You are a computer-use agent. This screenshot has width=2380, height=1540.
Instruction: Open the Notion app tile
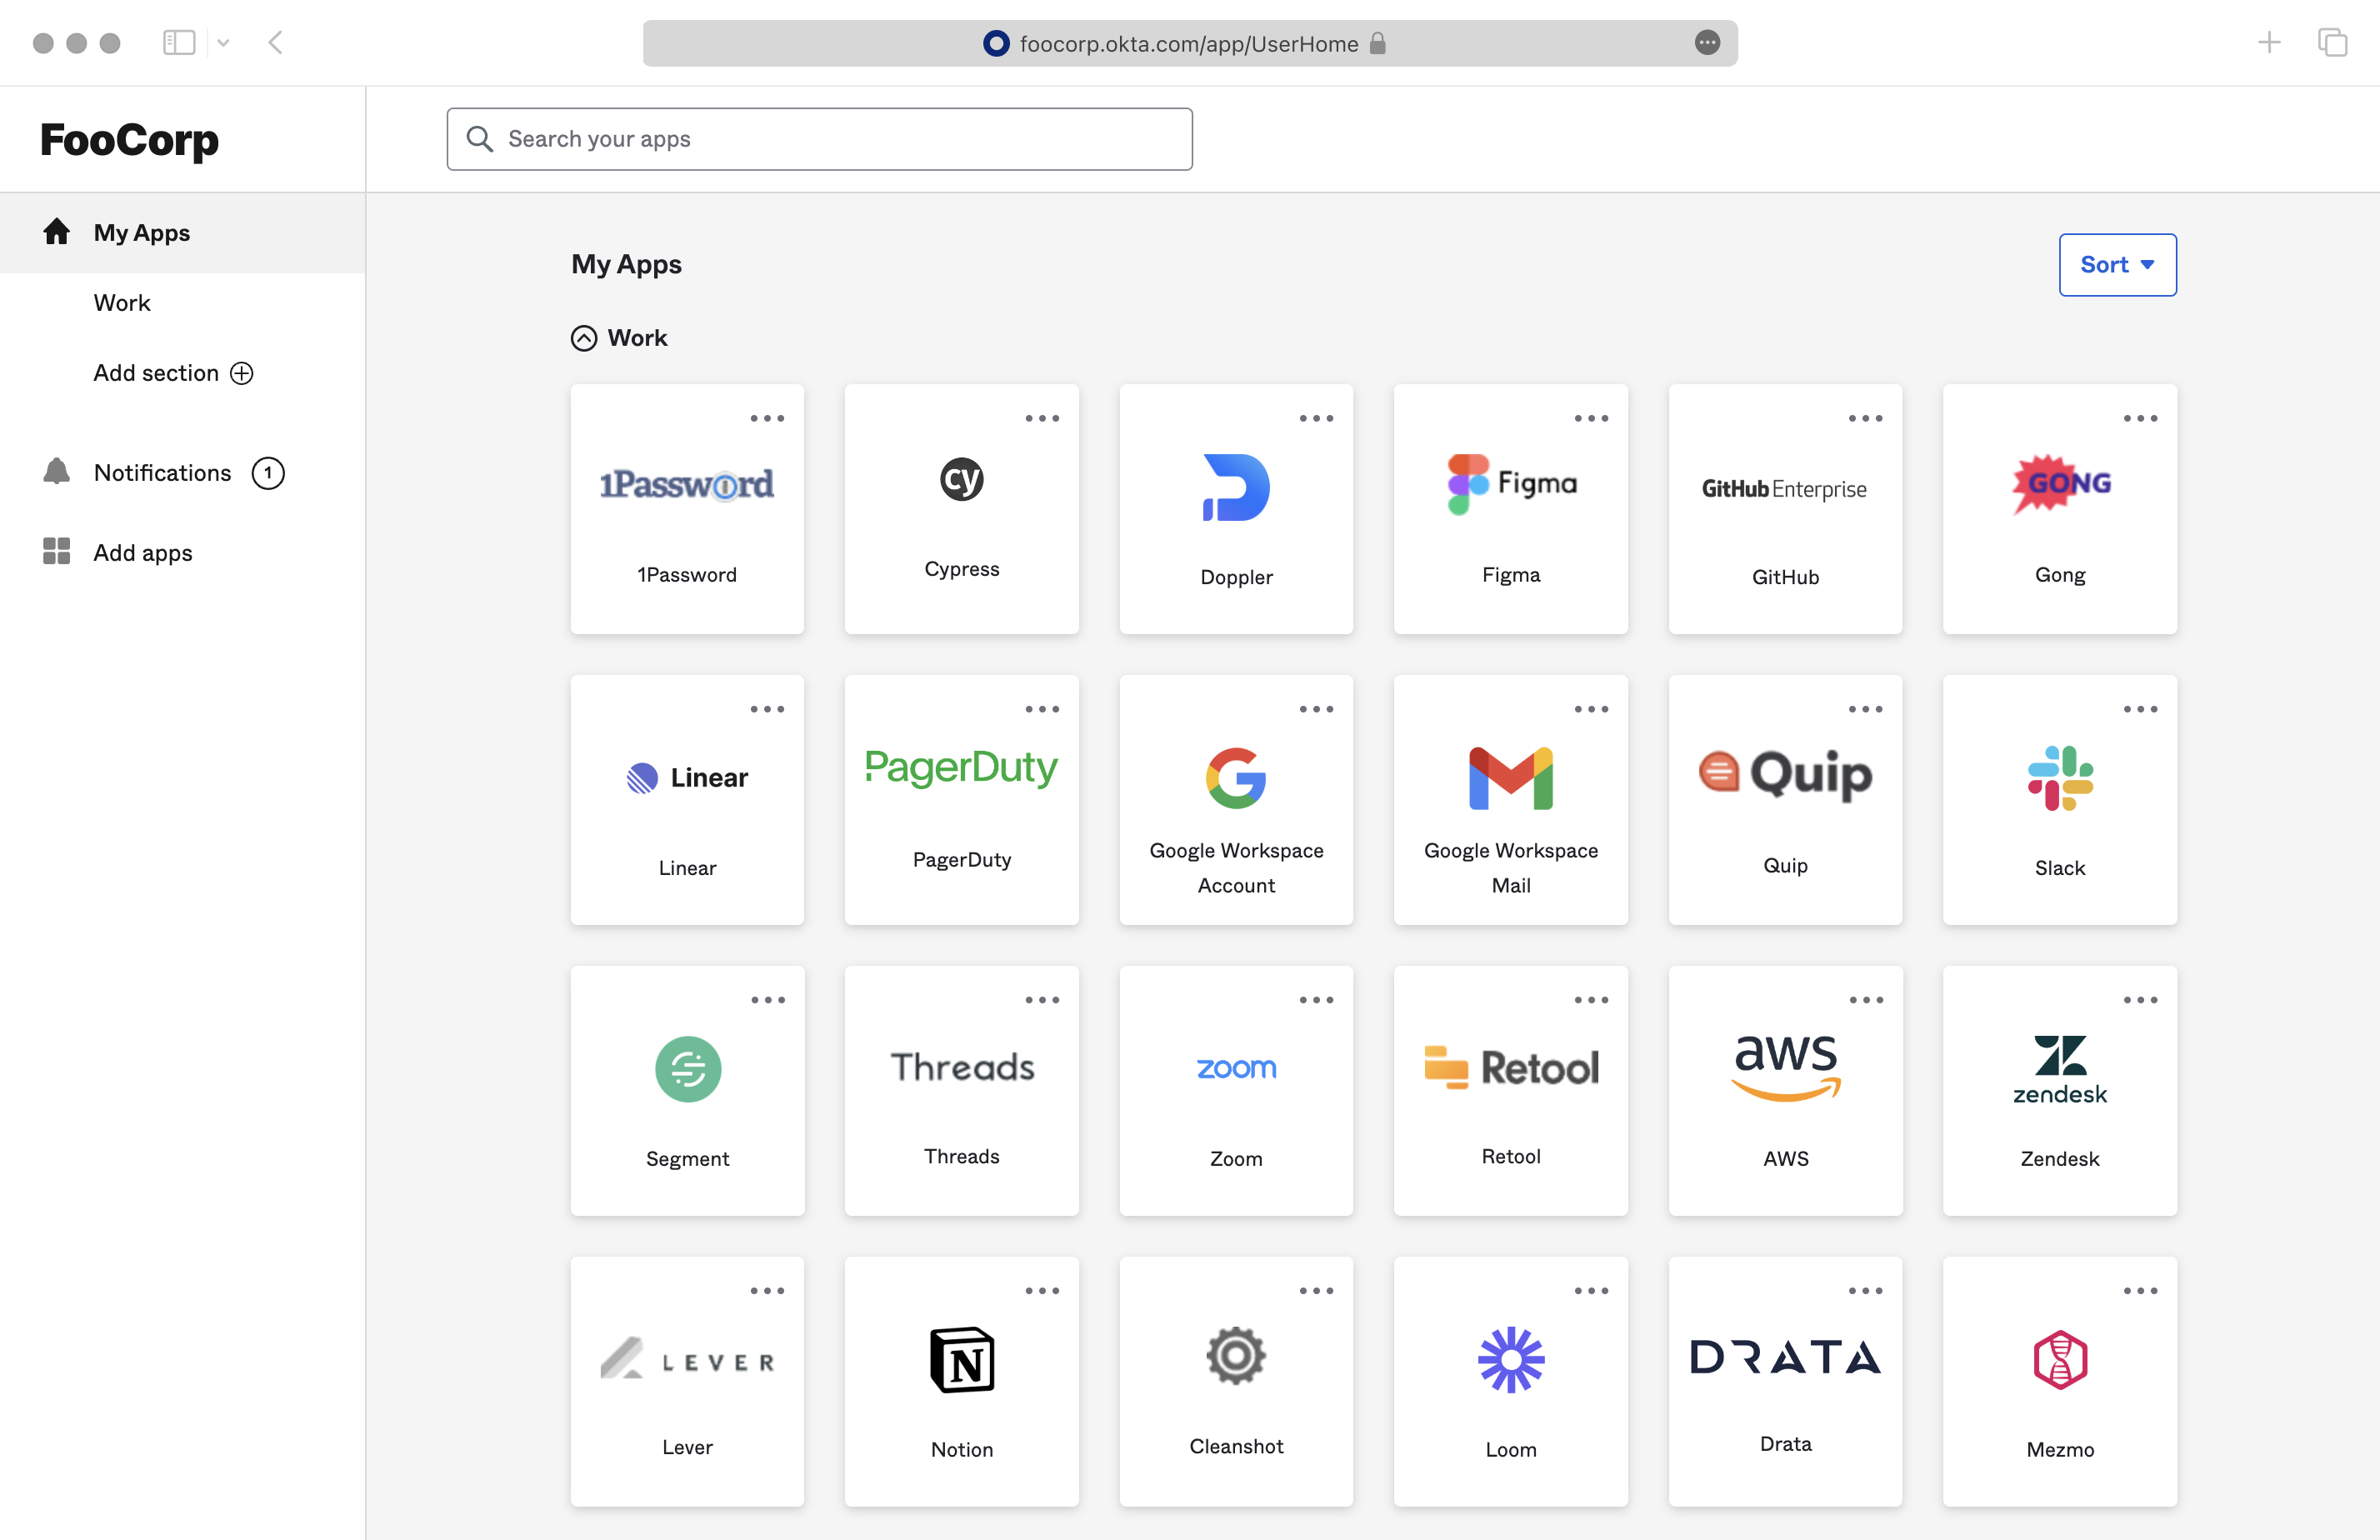(x=961, y=1381)
